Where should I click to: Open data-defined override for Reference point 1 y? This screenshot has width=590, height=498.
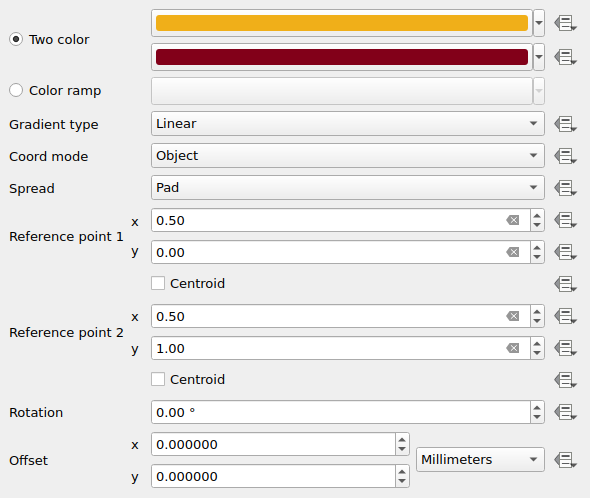click(565, 252)
